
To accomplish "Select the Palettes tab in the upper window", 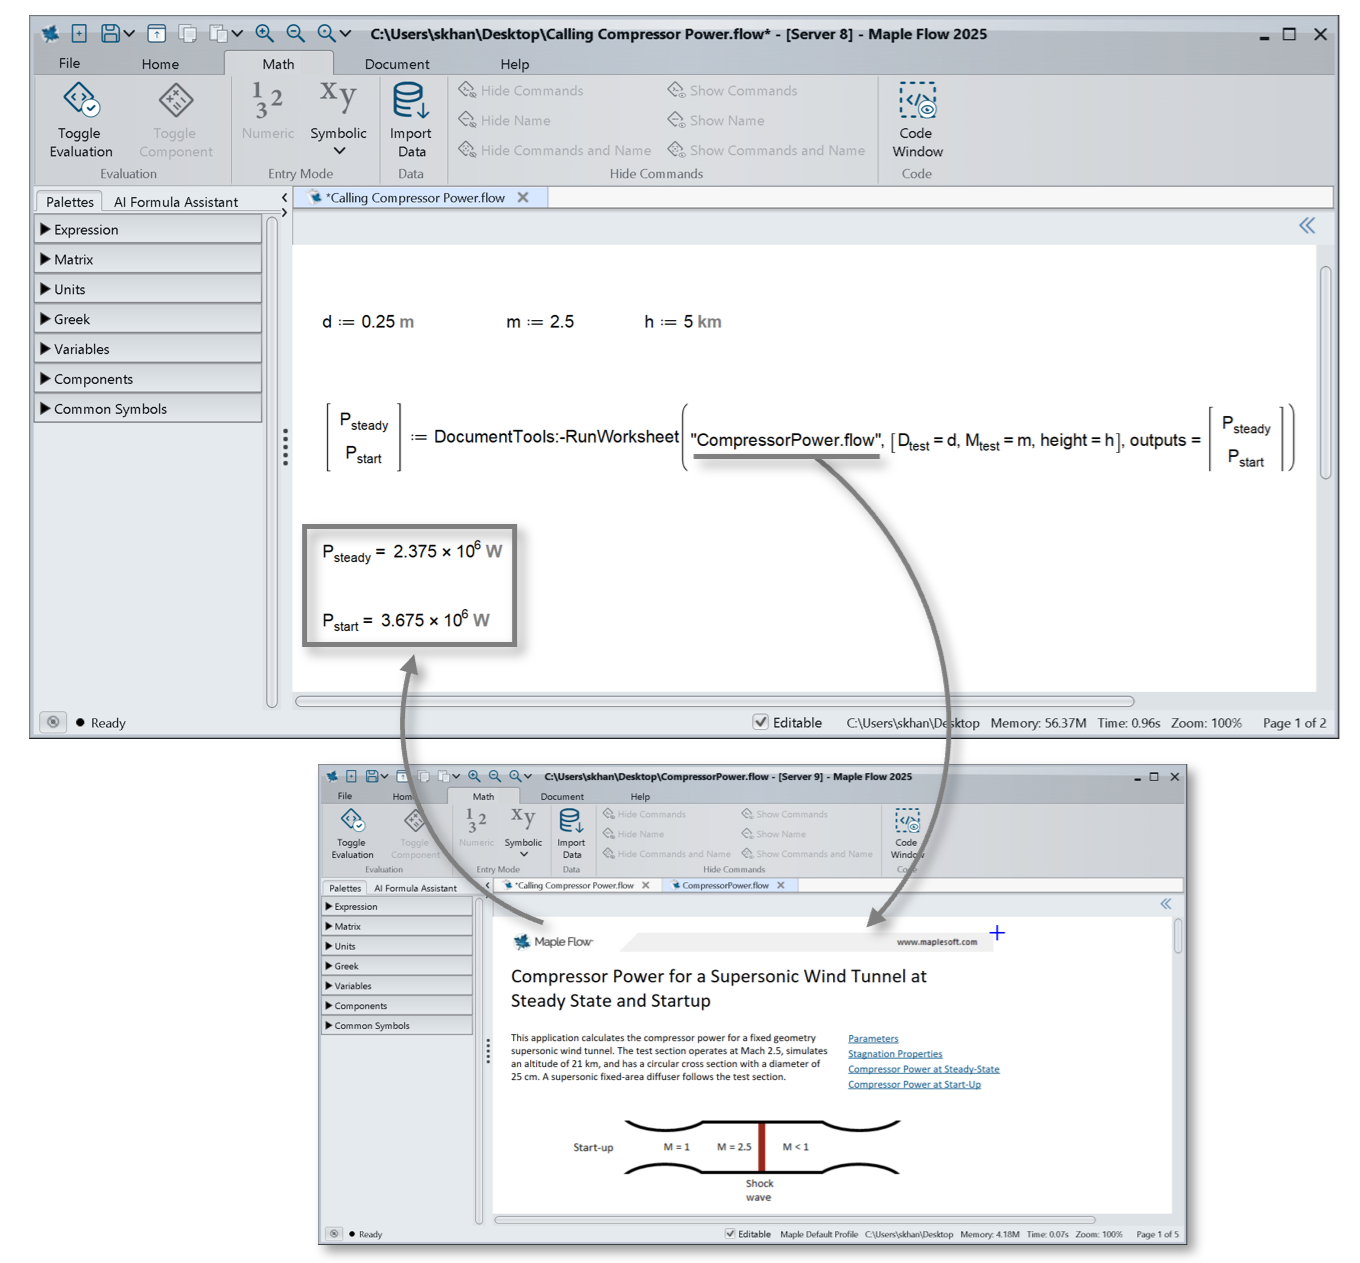I will point(70,201).
